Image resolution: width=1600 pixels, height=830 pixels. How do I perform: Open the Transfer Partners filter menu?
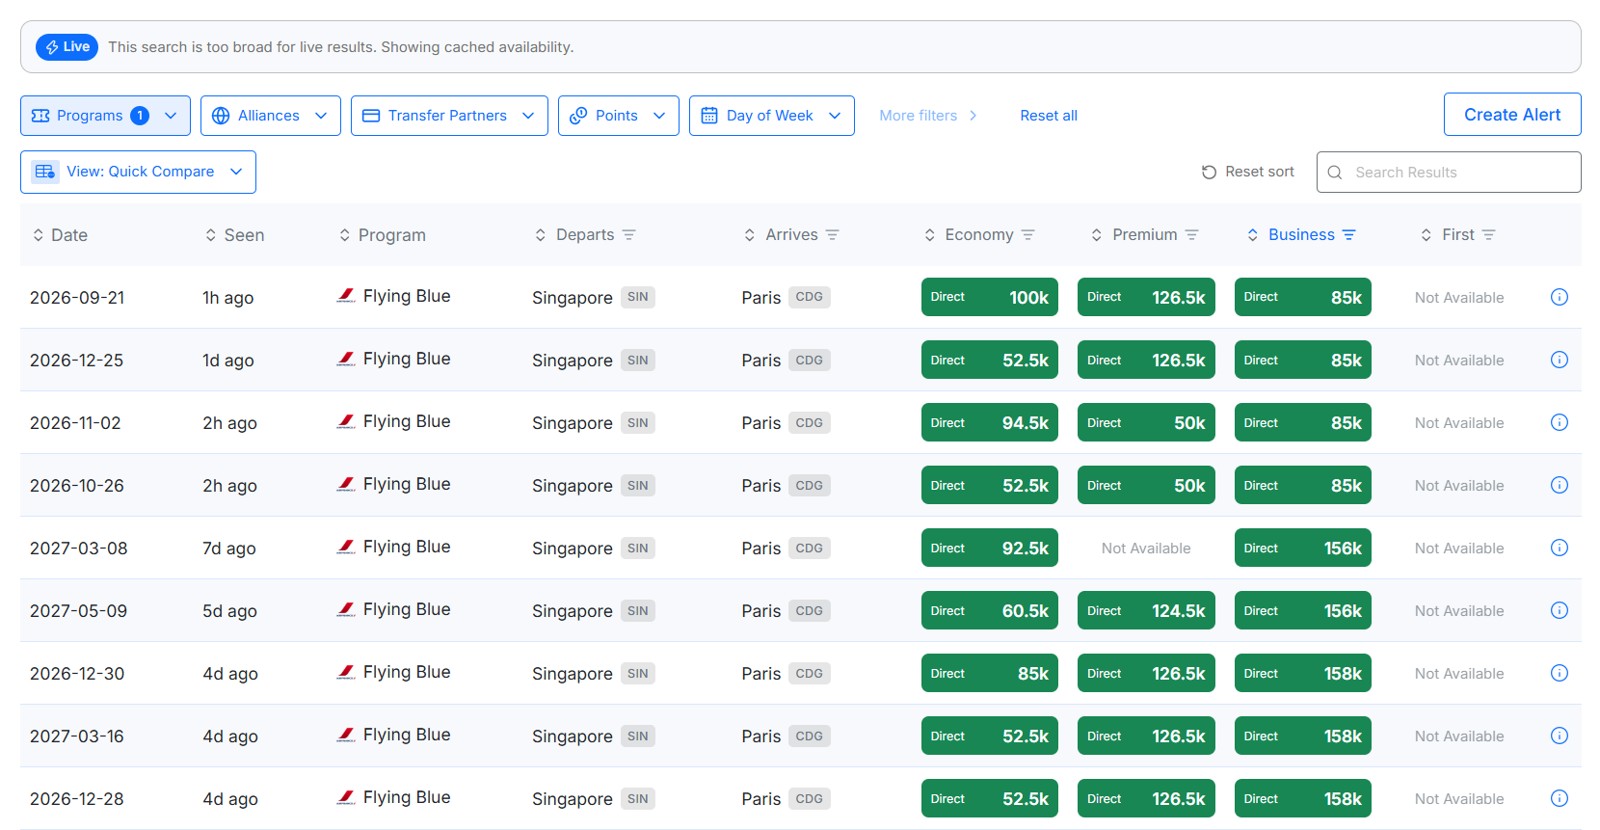(449, 116)
